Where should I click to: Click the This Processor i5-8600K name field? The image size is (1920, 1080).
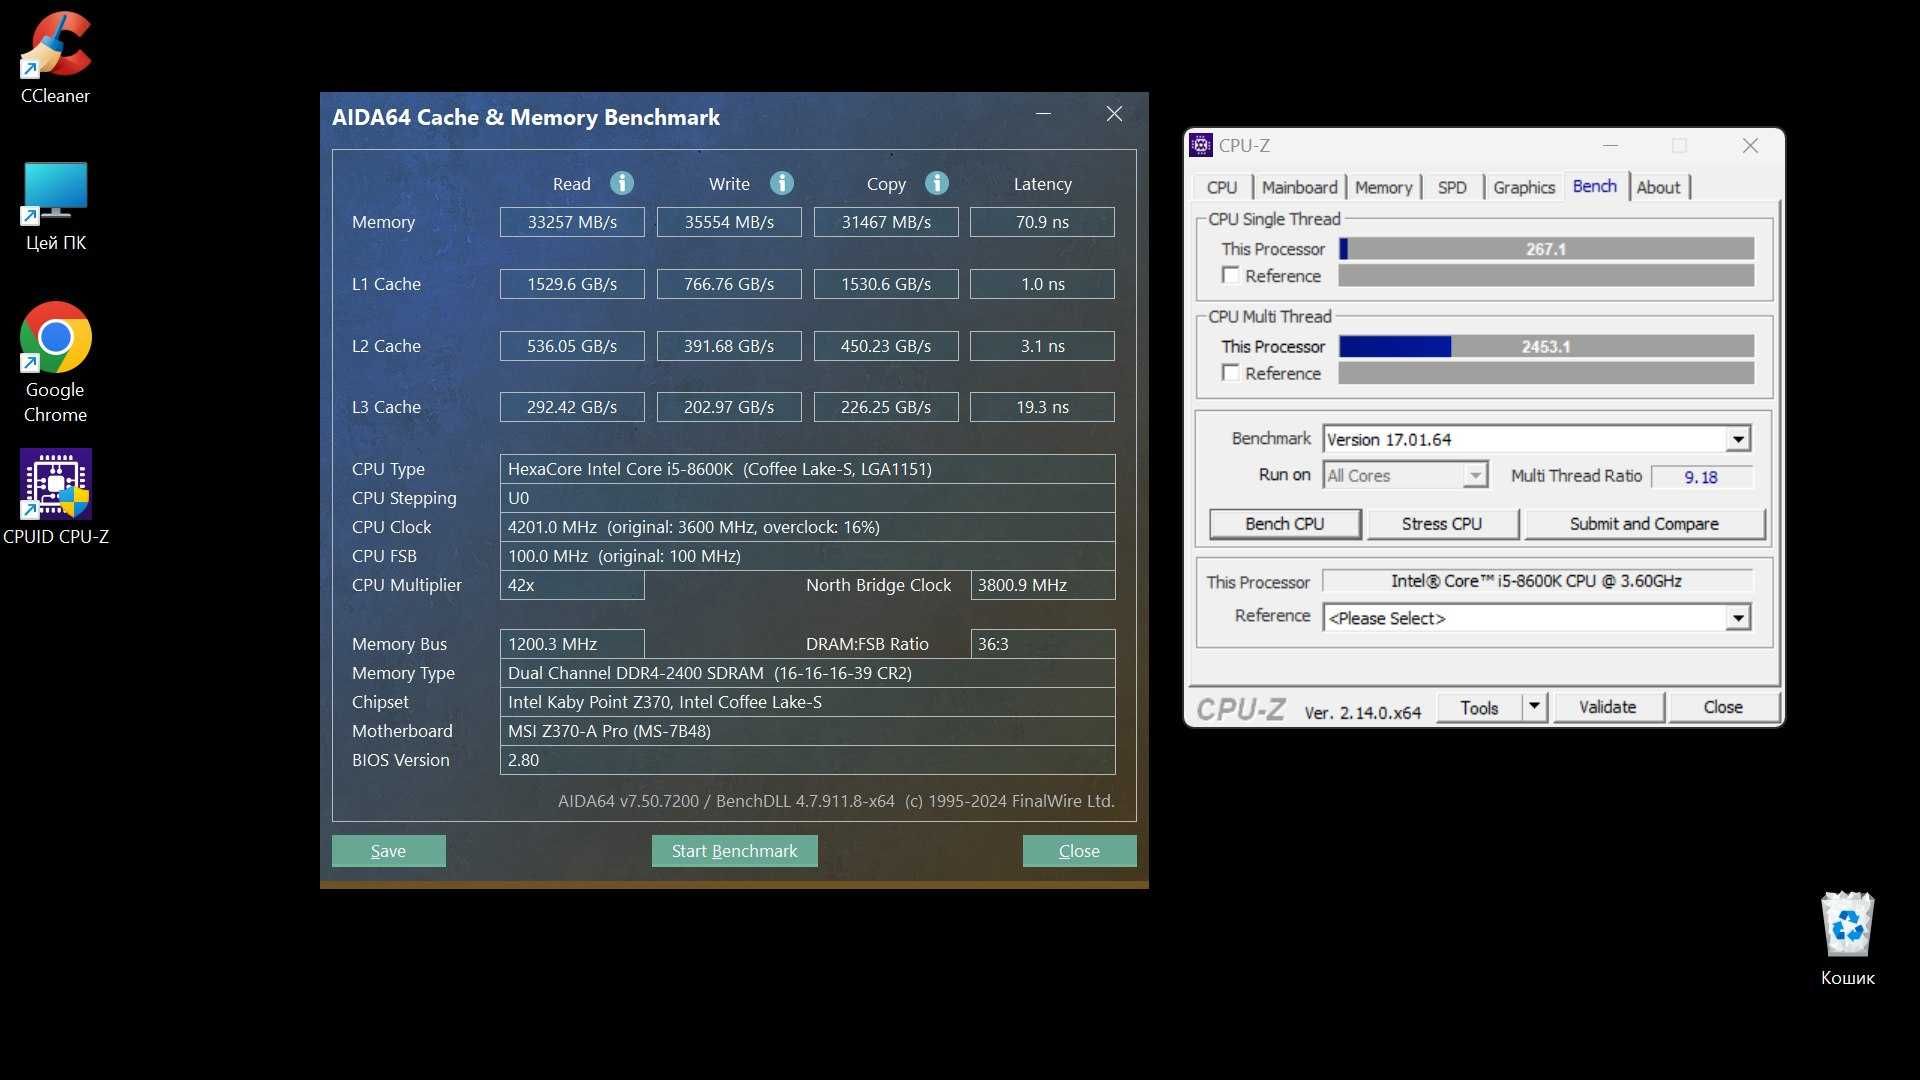pyautogui.click(x=1537, y=581)
